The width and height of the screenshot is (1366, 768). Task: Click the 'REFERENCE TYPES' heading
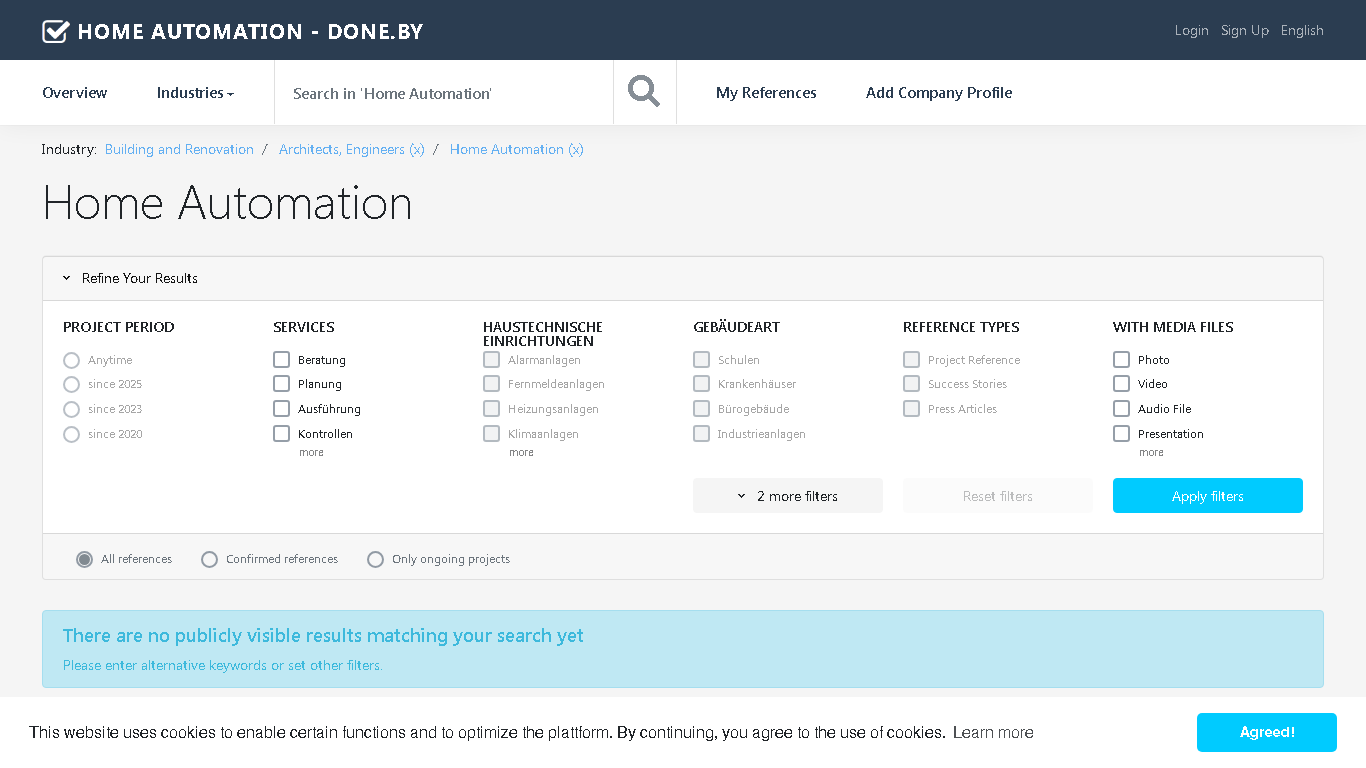click(961, 327)
